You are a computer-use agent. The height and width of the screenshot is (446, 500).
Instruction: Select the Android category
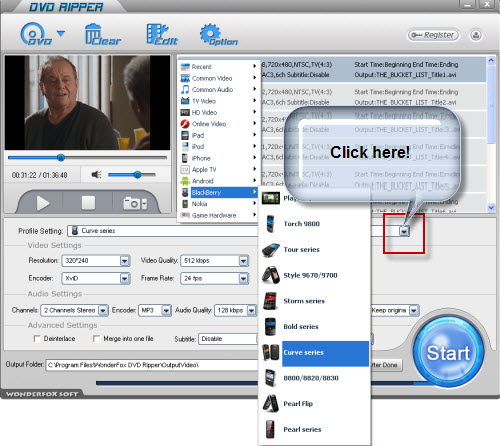[x=218, y=181]
